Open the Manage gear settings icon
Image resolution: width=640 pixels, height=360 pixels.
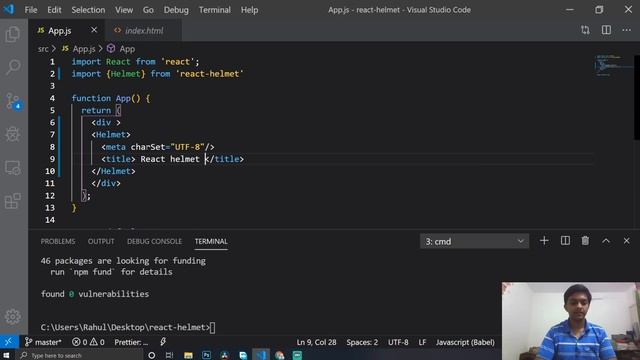click(13, 316)
